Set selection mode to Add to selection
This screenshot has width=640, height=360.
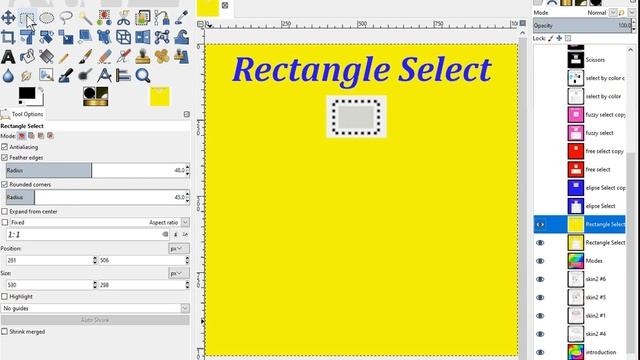[x=31, y=136]
